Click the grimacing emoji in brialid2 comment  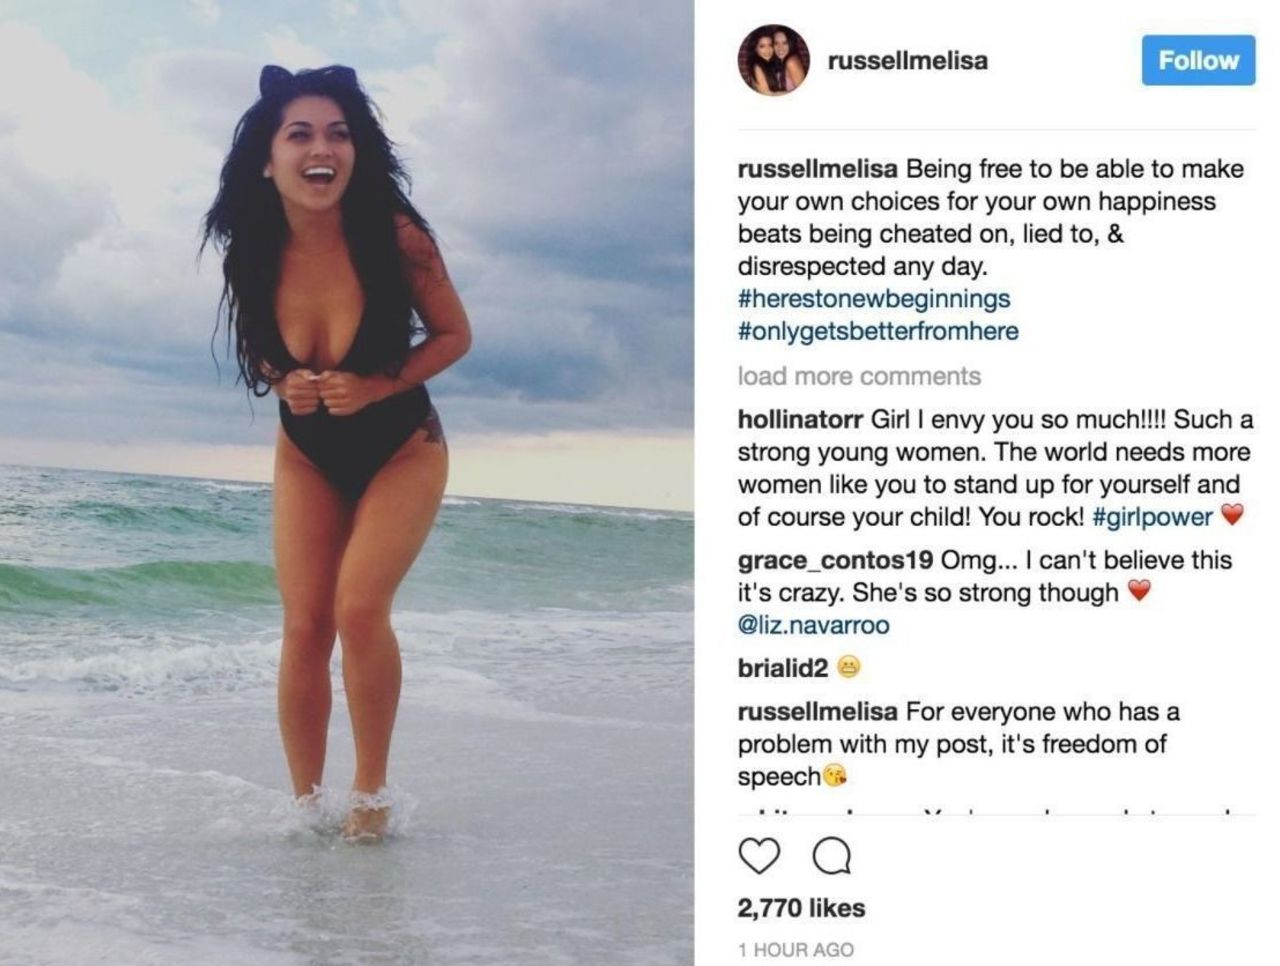tap(848, 668)
